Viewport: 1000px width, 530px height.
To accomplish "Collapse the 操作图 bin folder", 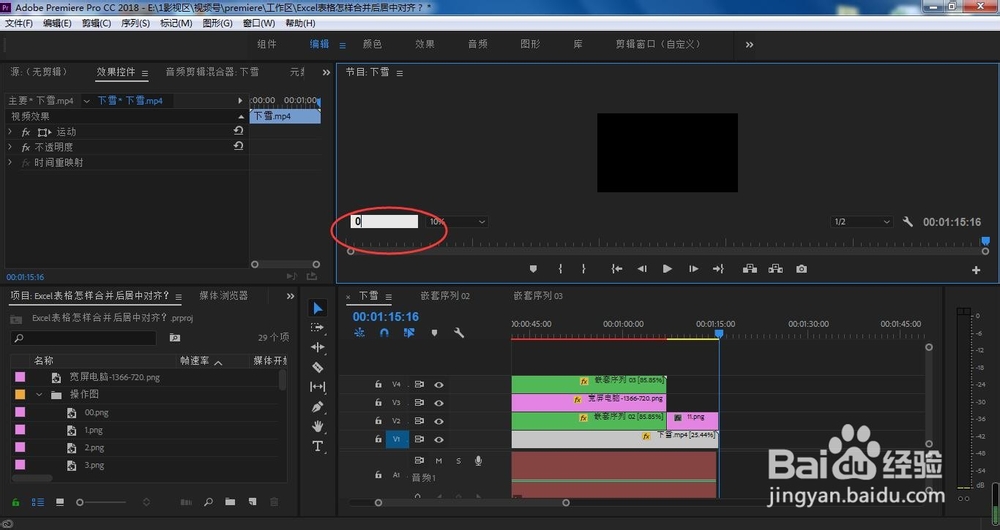I will 39,395.
